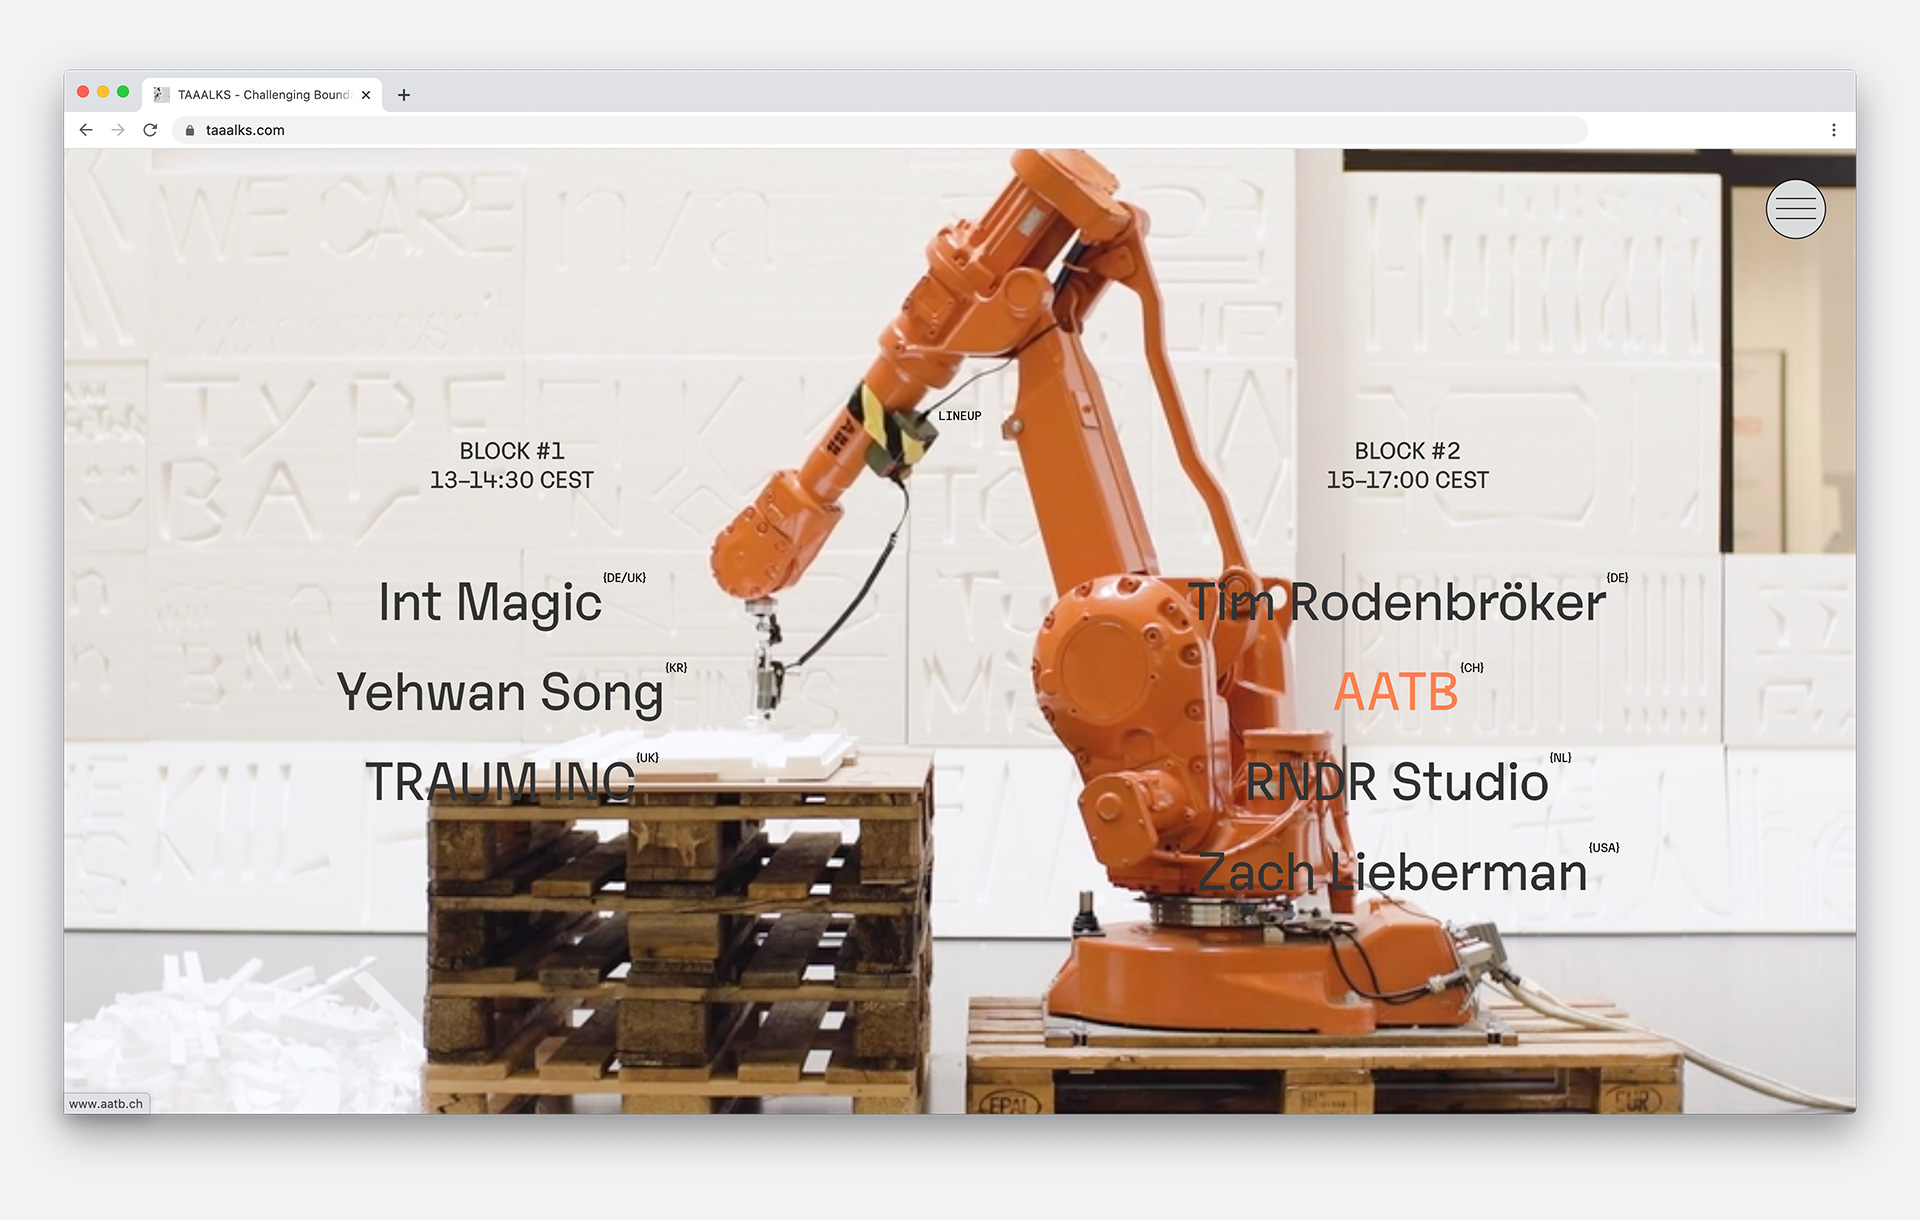Click the green macOS fullscreen window button
The image size is (1920, 1220).
click(x=123, y=92)
